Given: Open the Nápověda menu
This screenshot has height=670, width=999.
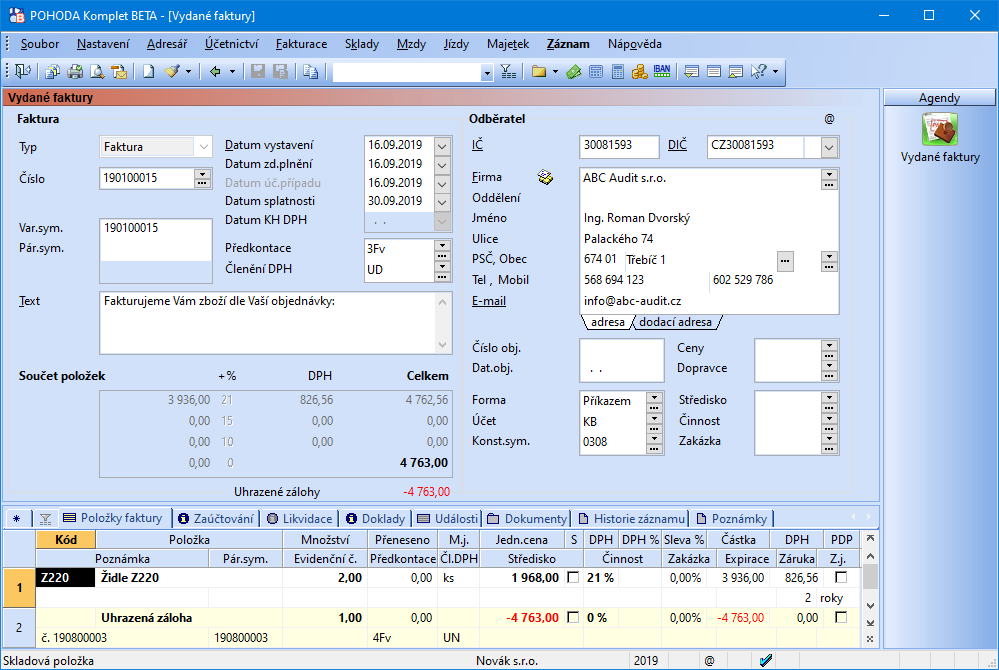Looking at the screenshot, I should (635, 44).
